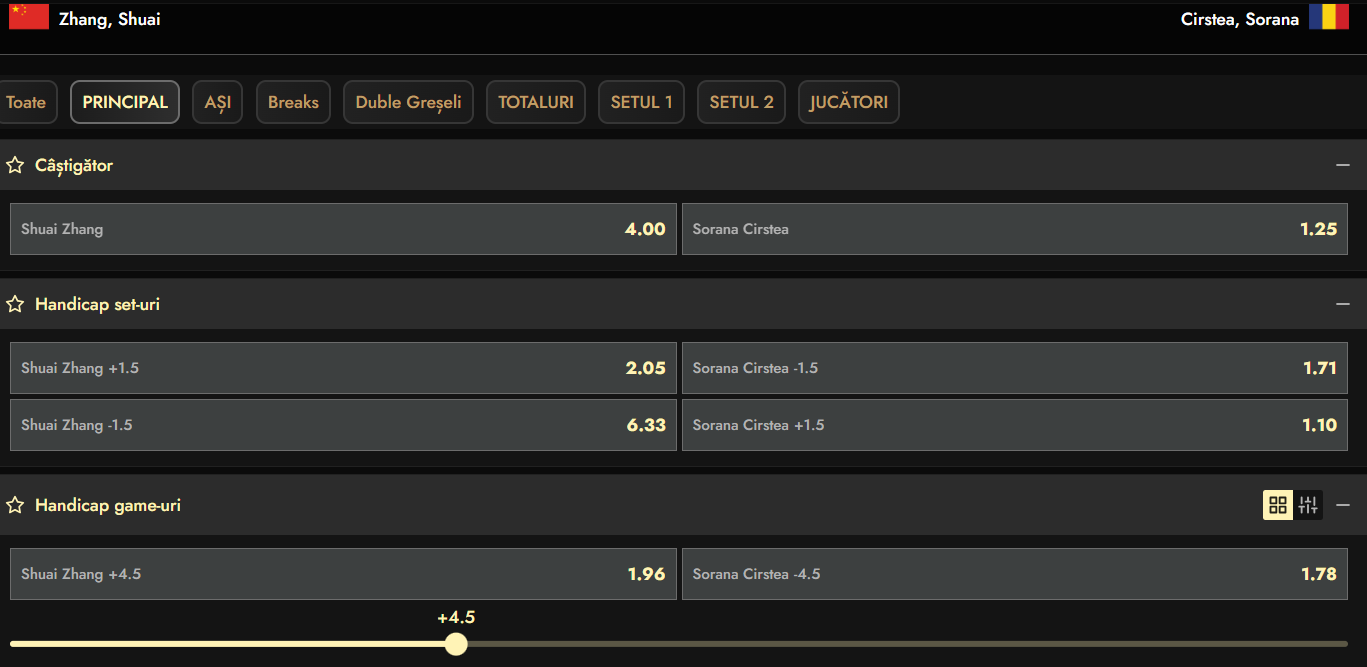Switch Handicap game-uri to slider view
The height and width of the screenshot is (667, 1367).
coord(1308,505)
